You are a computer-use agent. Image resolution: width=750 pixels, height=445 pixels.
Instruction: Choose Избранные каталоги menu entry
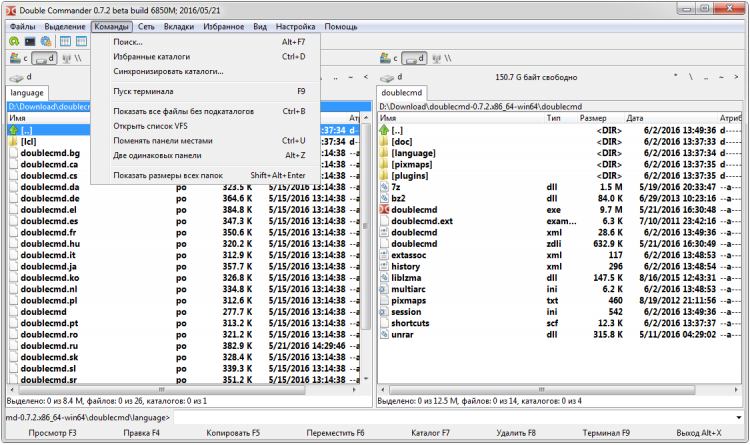pyautogui.click(x=206, y=56)
